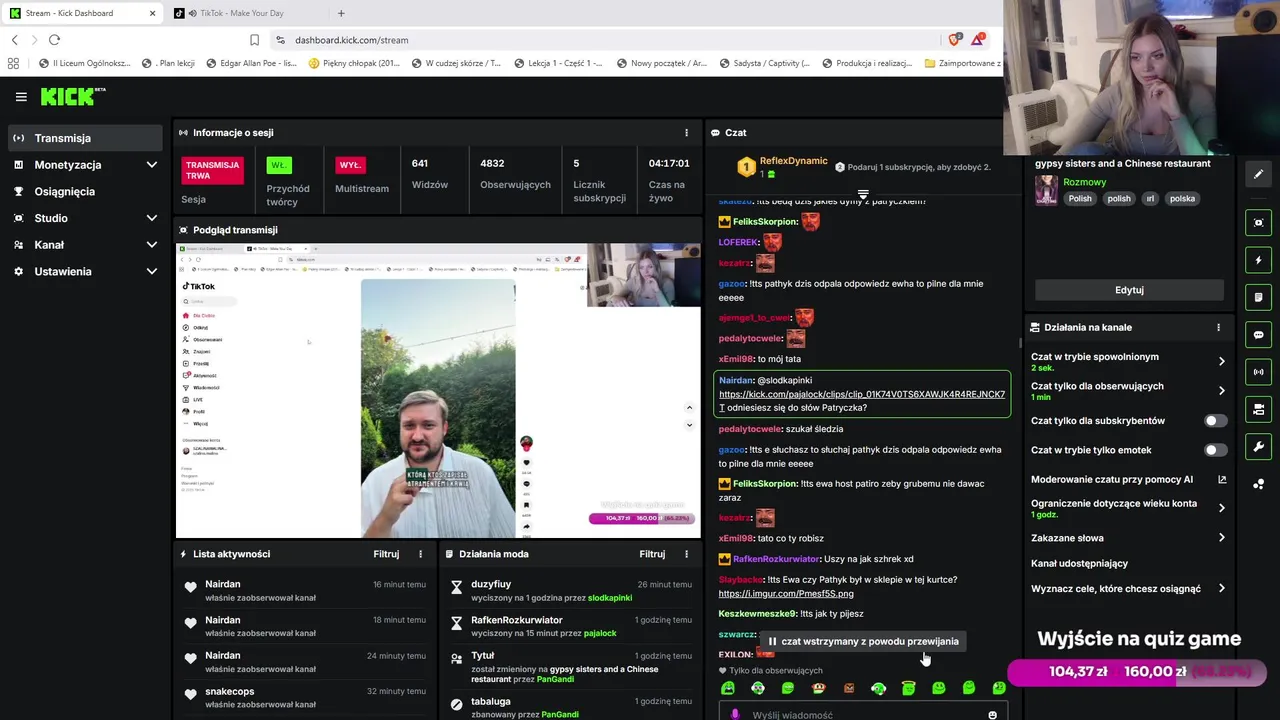
Task: Toggle Czat w trybie tylko emotek switch
Action: [x=1215, y=450]
